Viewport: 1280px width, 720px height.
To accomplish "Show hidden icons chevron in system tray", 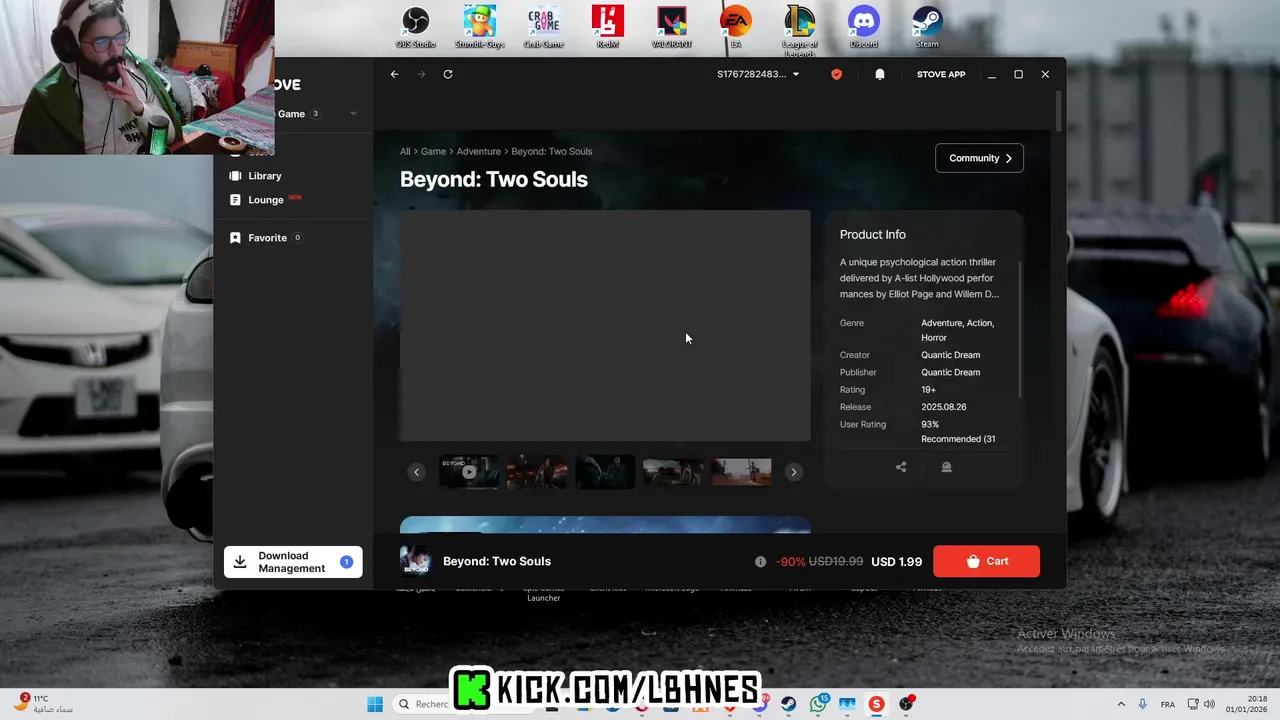I will (x=1121, y=704).
